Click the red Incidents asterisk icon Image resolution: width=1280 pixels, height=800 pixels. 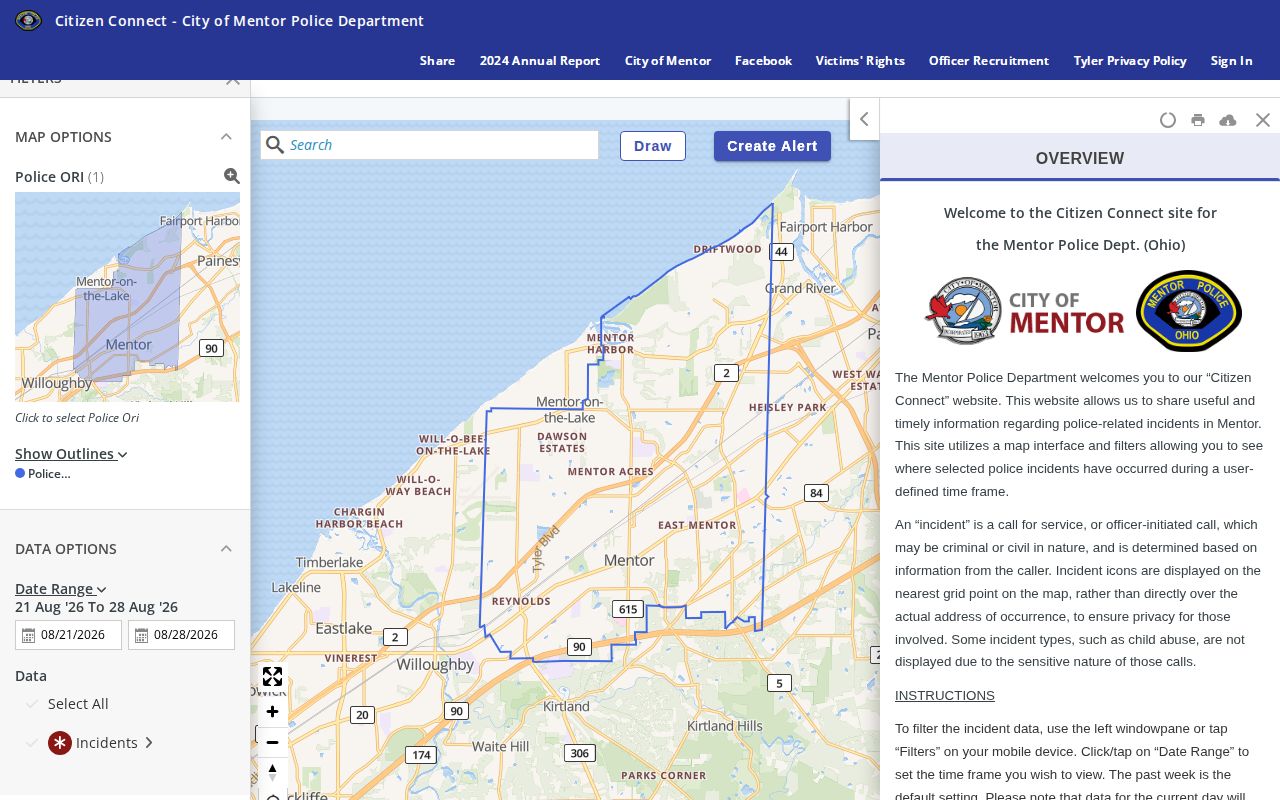(x=60, y=743)
